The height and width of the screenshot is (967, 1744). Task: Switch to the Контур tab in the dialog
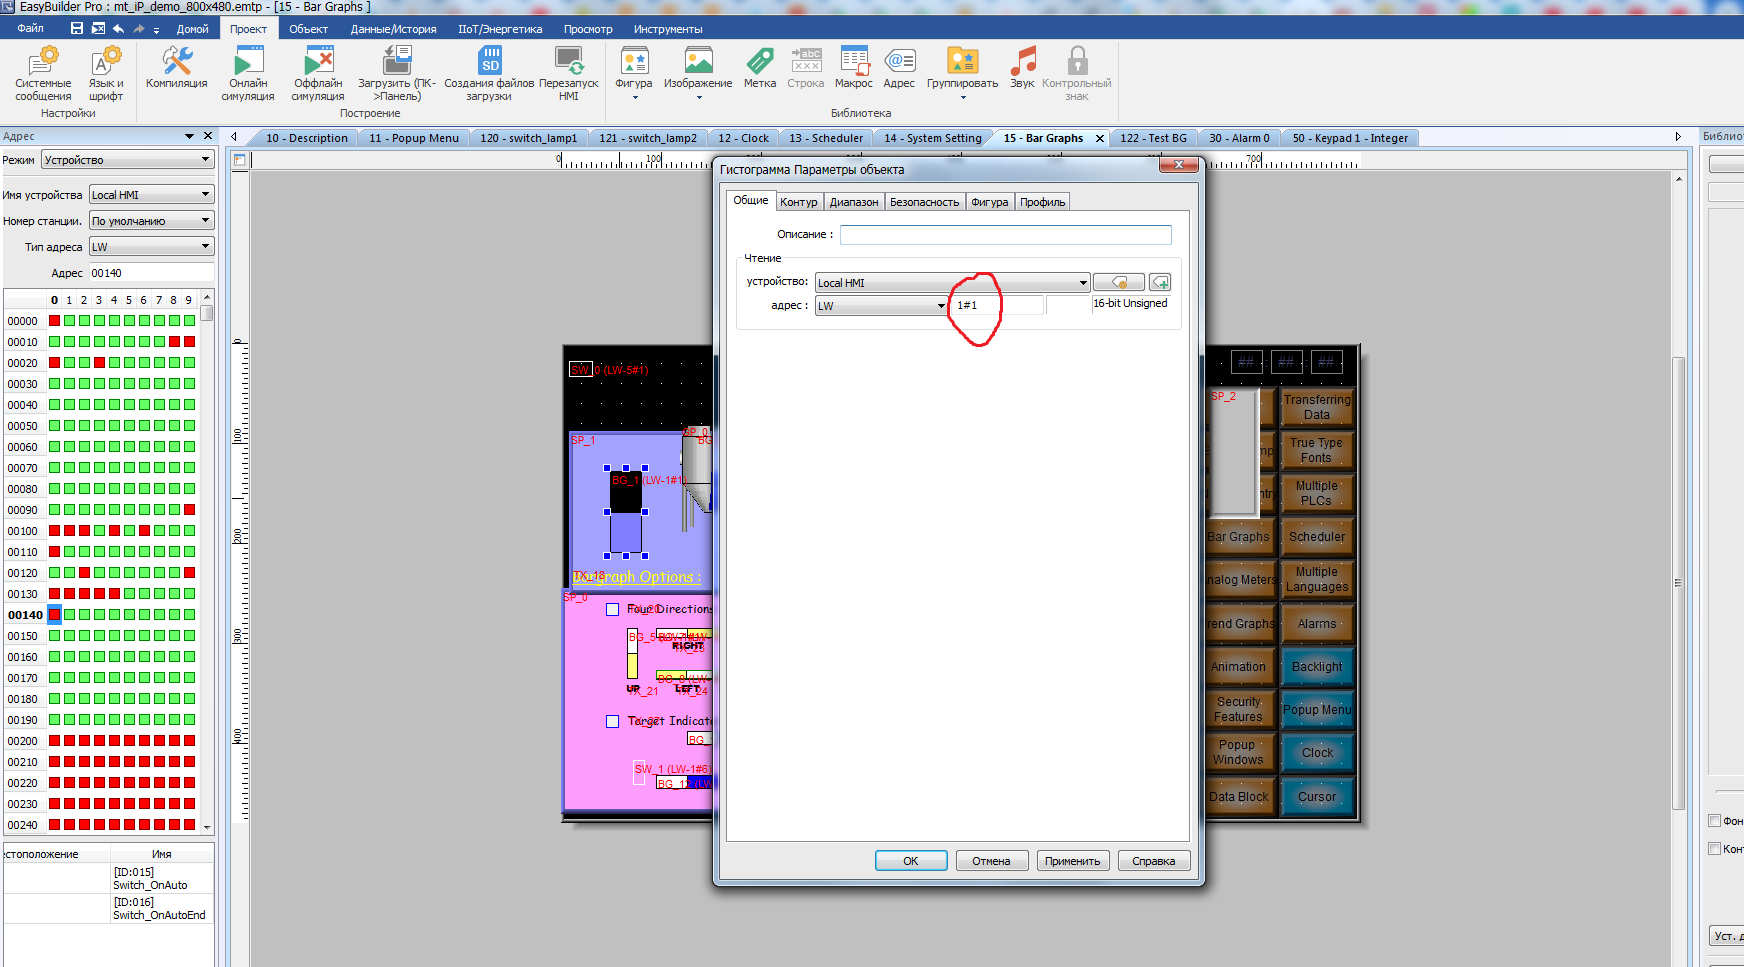pos(799,202)
